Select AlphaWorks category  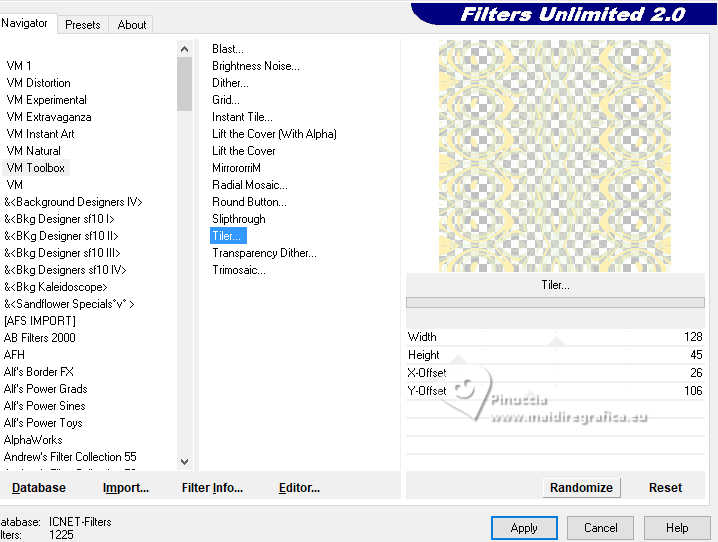(33, 439)
